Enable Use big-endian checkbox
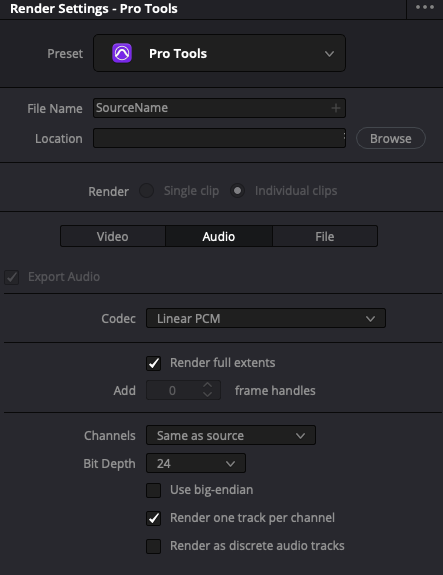This screenshot has width=443, height=575. pyautogui.click(x=153, y=490)
